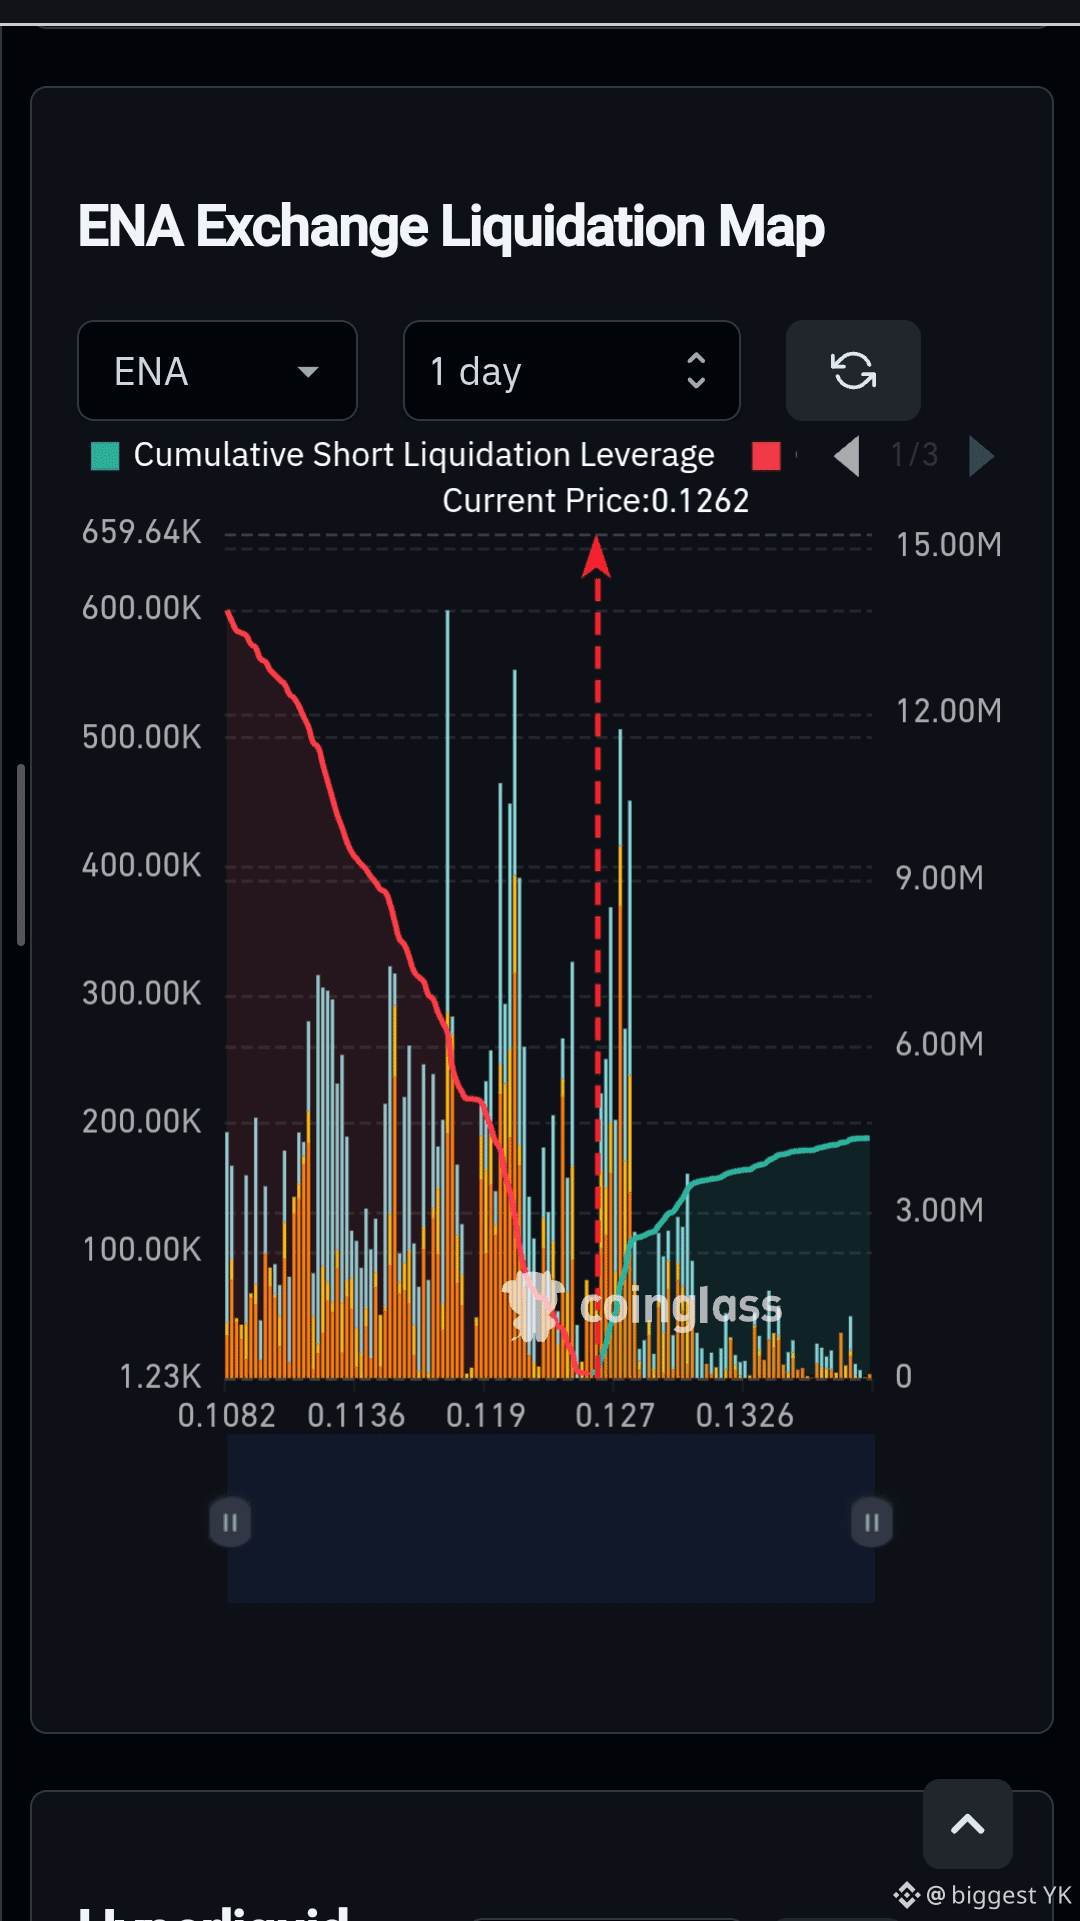1080x1921 pixels.
Task: Click the 400.00K left axis value
Action: [142, 864]
